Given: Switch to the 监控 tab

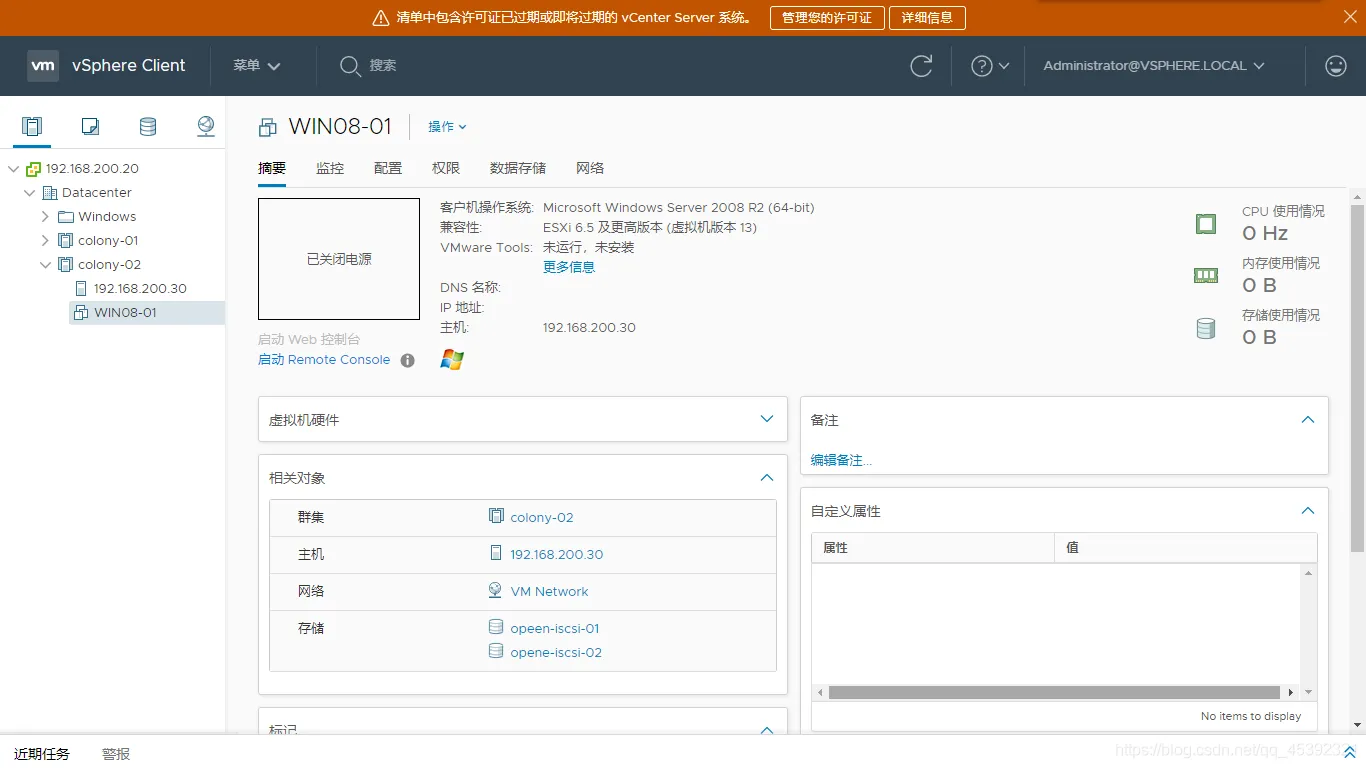Looking at the screenshot, I should (330, 168).
